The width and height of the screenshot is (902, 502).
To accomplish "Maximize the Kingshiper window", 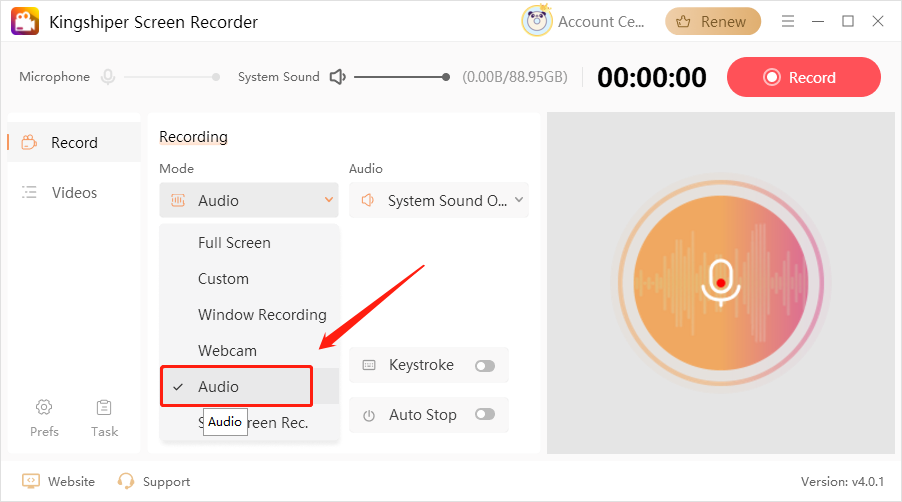I will [x=847, y=21].
